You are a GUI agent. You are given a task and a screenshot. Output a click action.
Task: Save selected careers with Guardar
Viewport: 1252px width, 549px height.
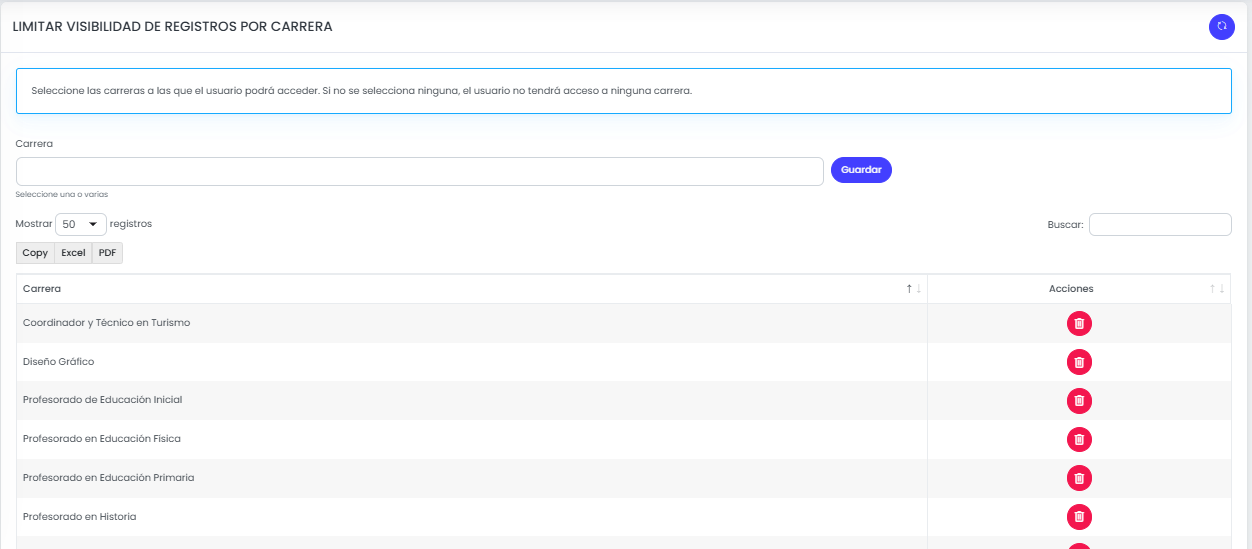[x=861, y=170]
